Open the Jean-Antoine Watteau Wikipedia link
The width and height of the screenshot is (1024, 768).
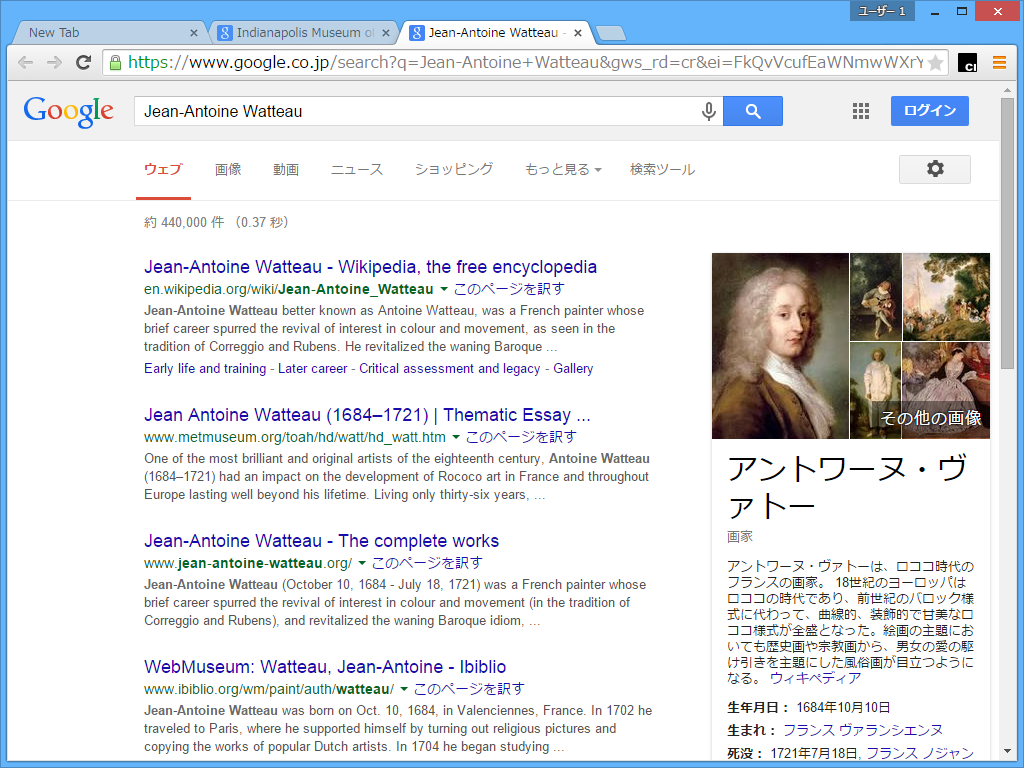pyautogui.click(x=370, y=266)
